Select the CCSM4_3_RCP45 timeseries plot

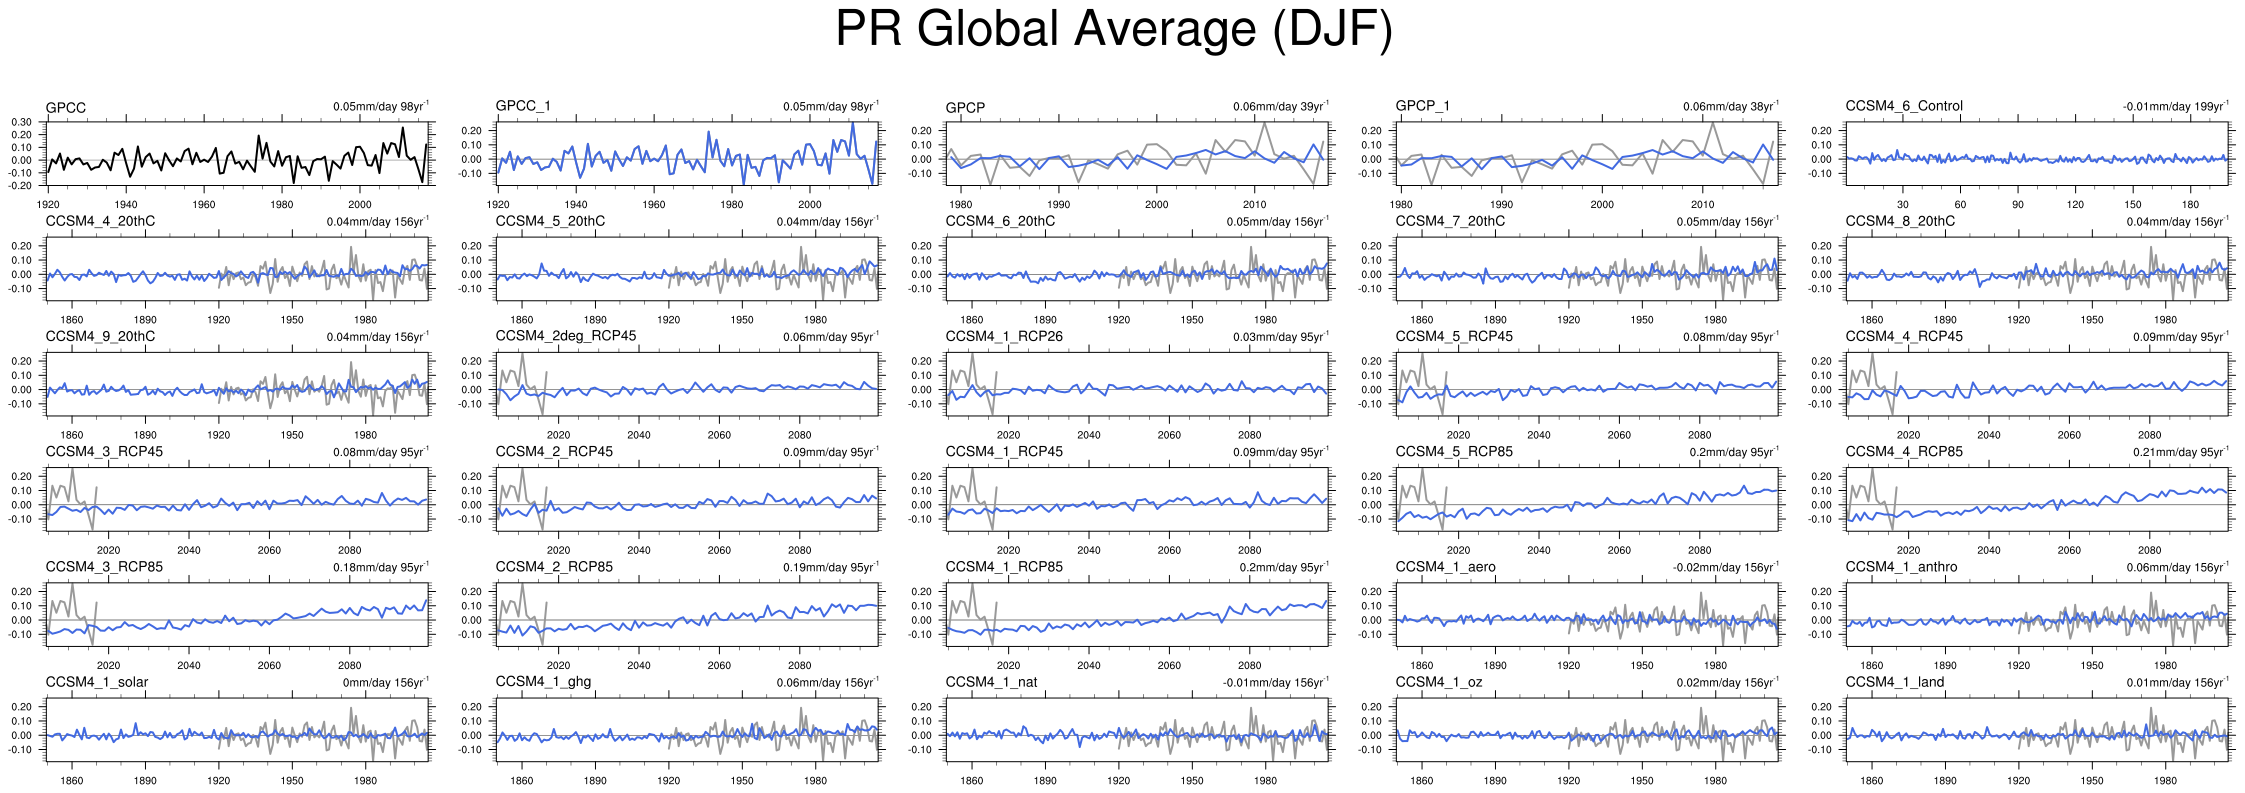(237, 499)
